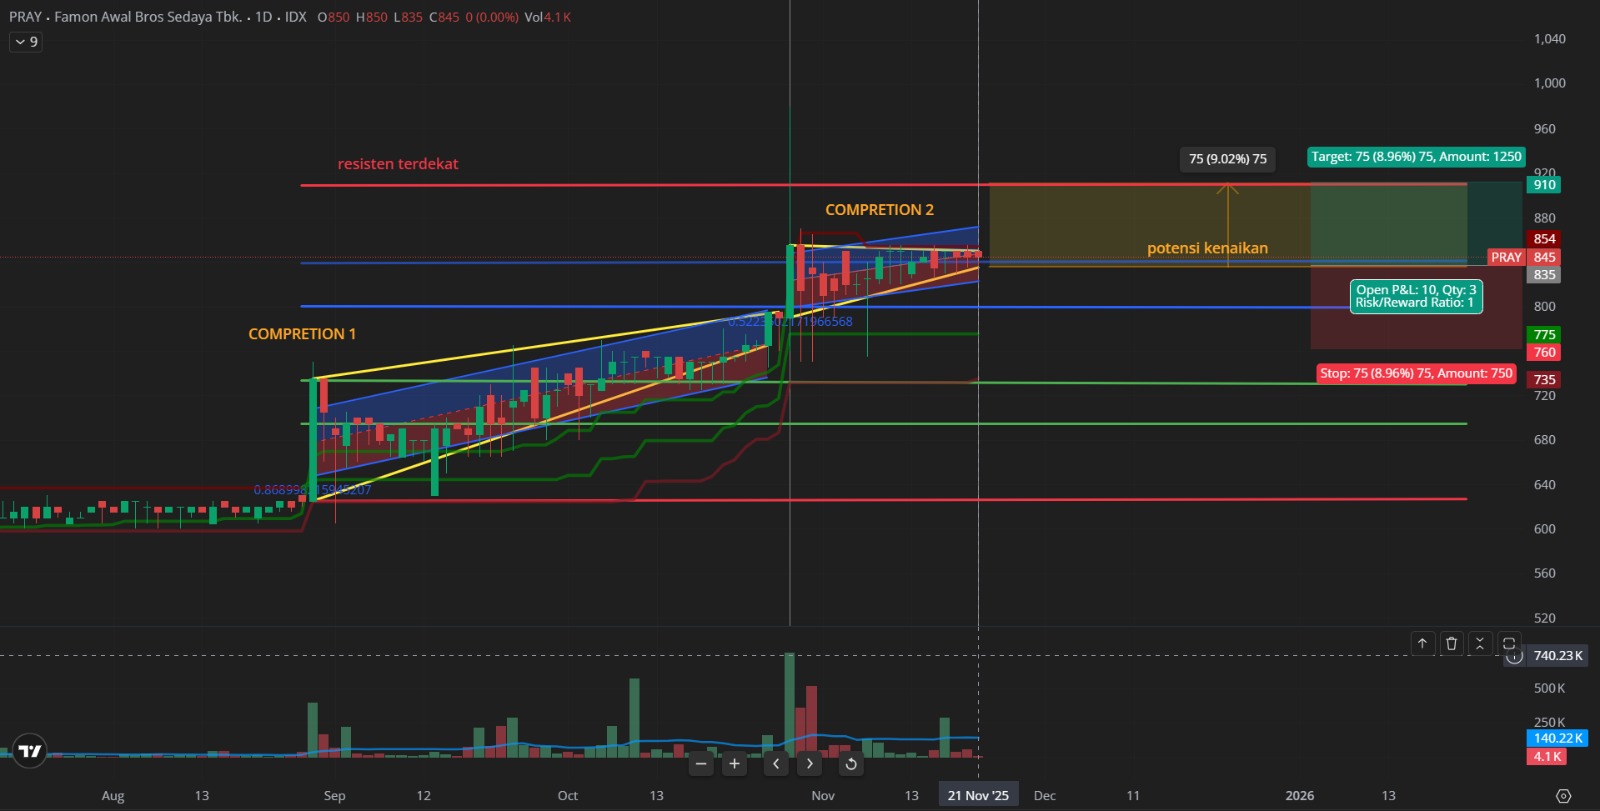Click the PRAY symbol price tag
Viewport: 1600px width, 811px height.
coord(1506,257)
